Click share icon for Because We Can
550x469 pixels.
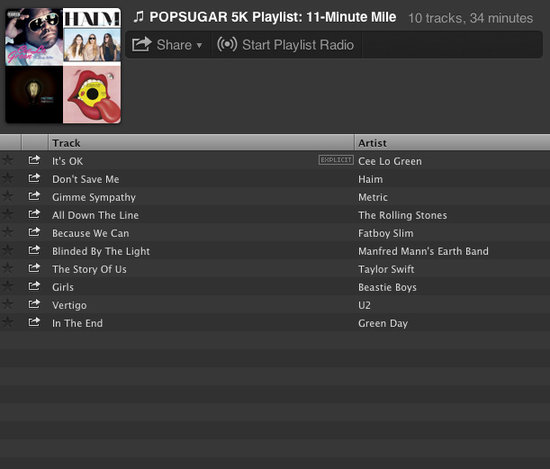34,232
